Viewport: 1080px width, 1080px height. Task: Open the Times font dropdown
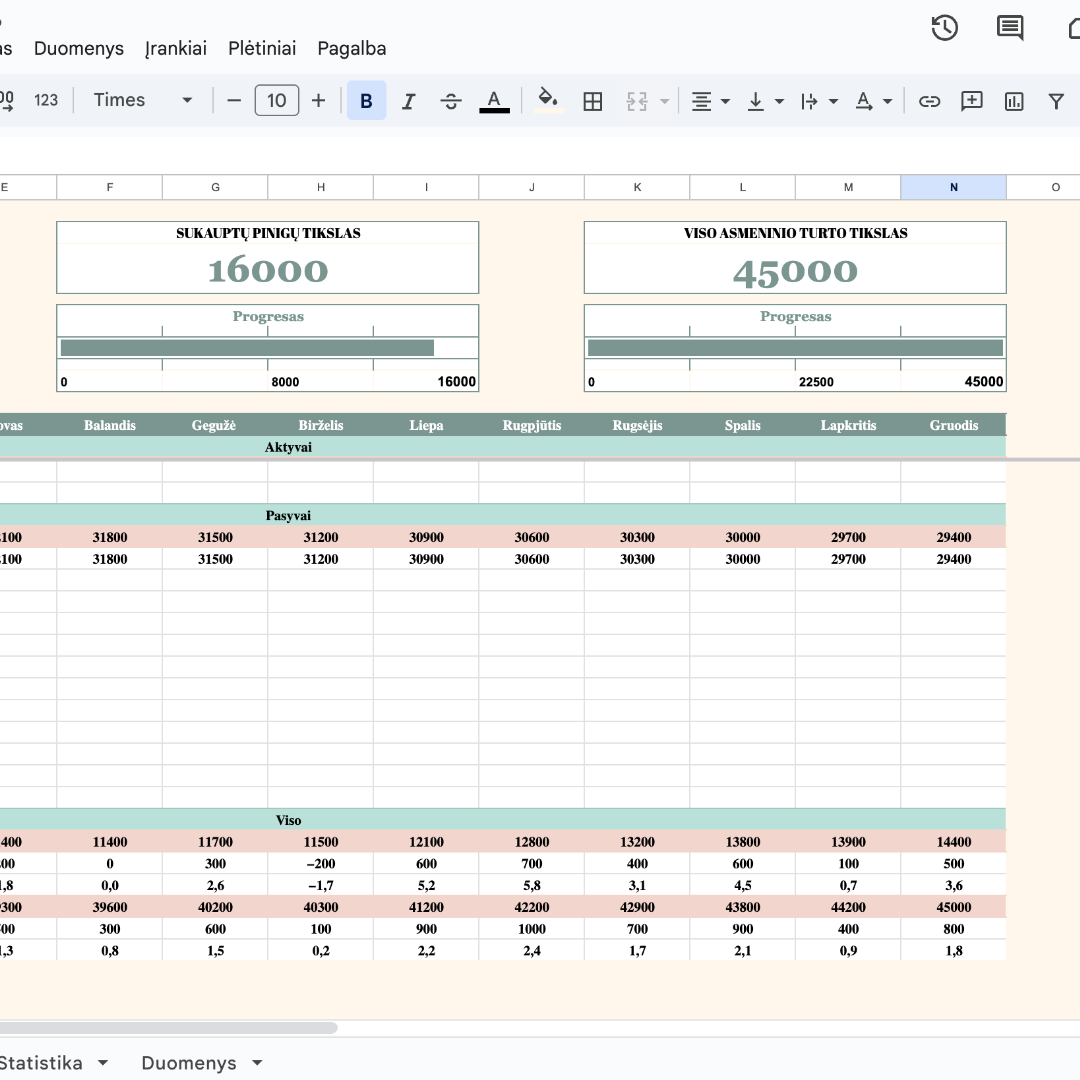[143, 100]
